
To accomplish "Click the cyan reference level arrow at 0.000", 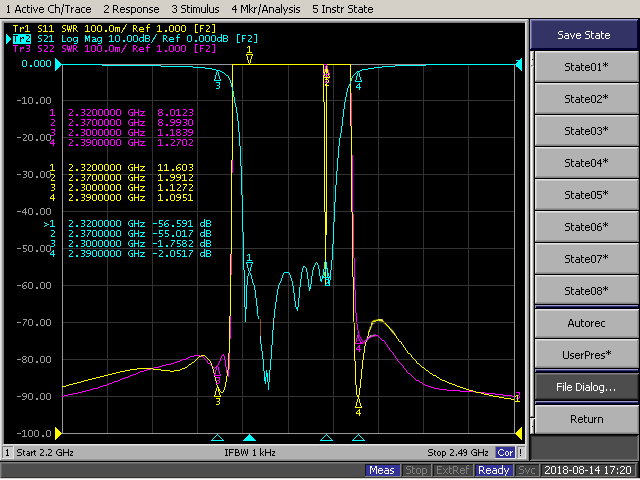I will 58,64.
